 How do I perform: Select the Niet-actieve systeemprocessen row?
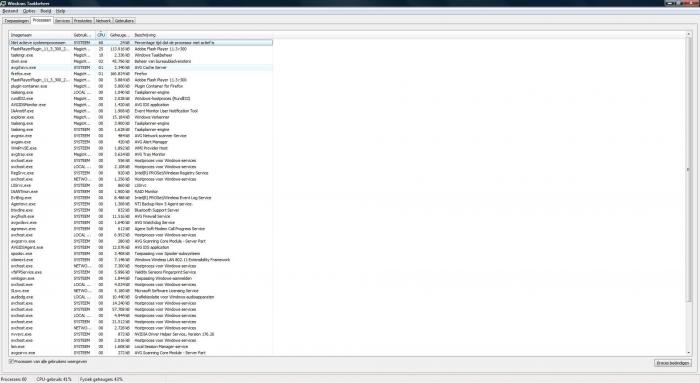point(141,43)
